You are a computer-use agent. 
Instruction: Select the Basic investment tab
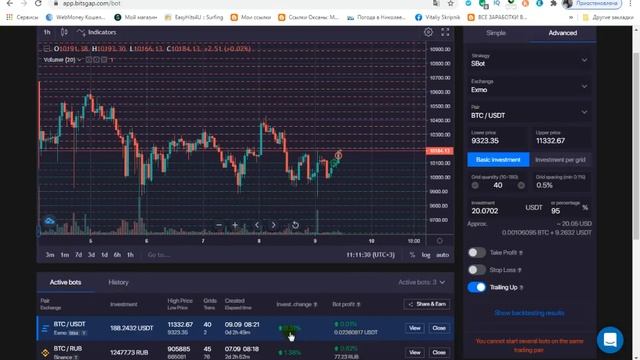tap(498, 160)
